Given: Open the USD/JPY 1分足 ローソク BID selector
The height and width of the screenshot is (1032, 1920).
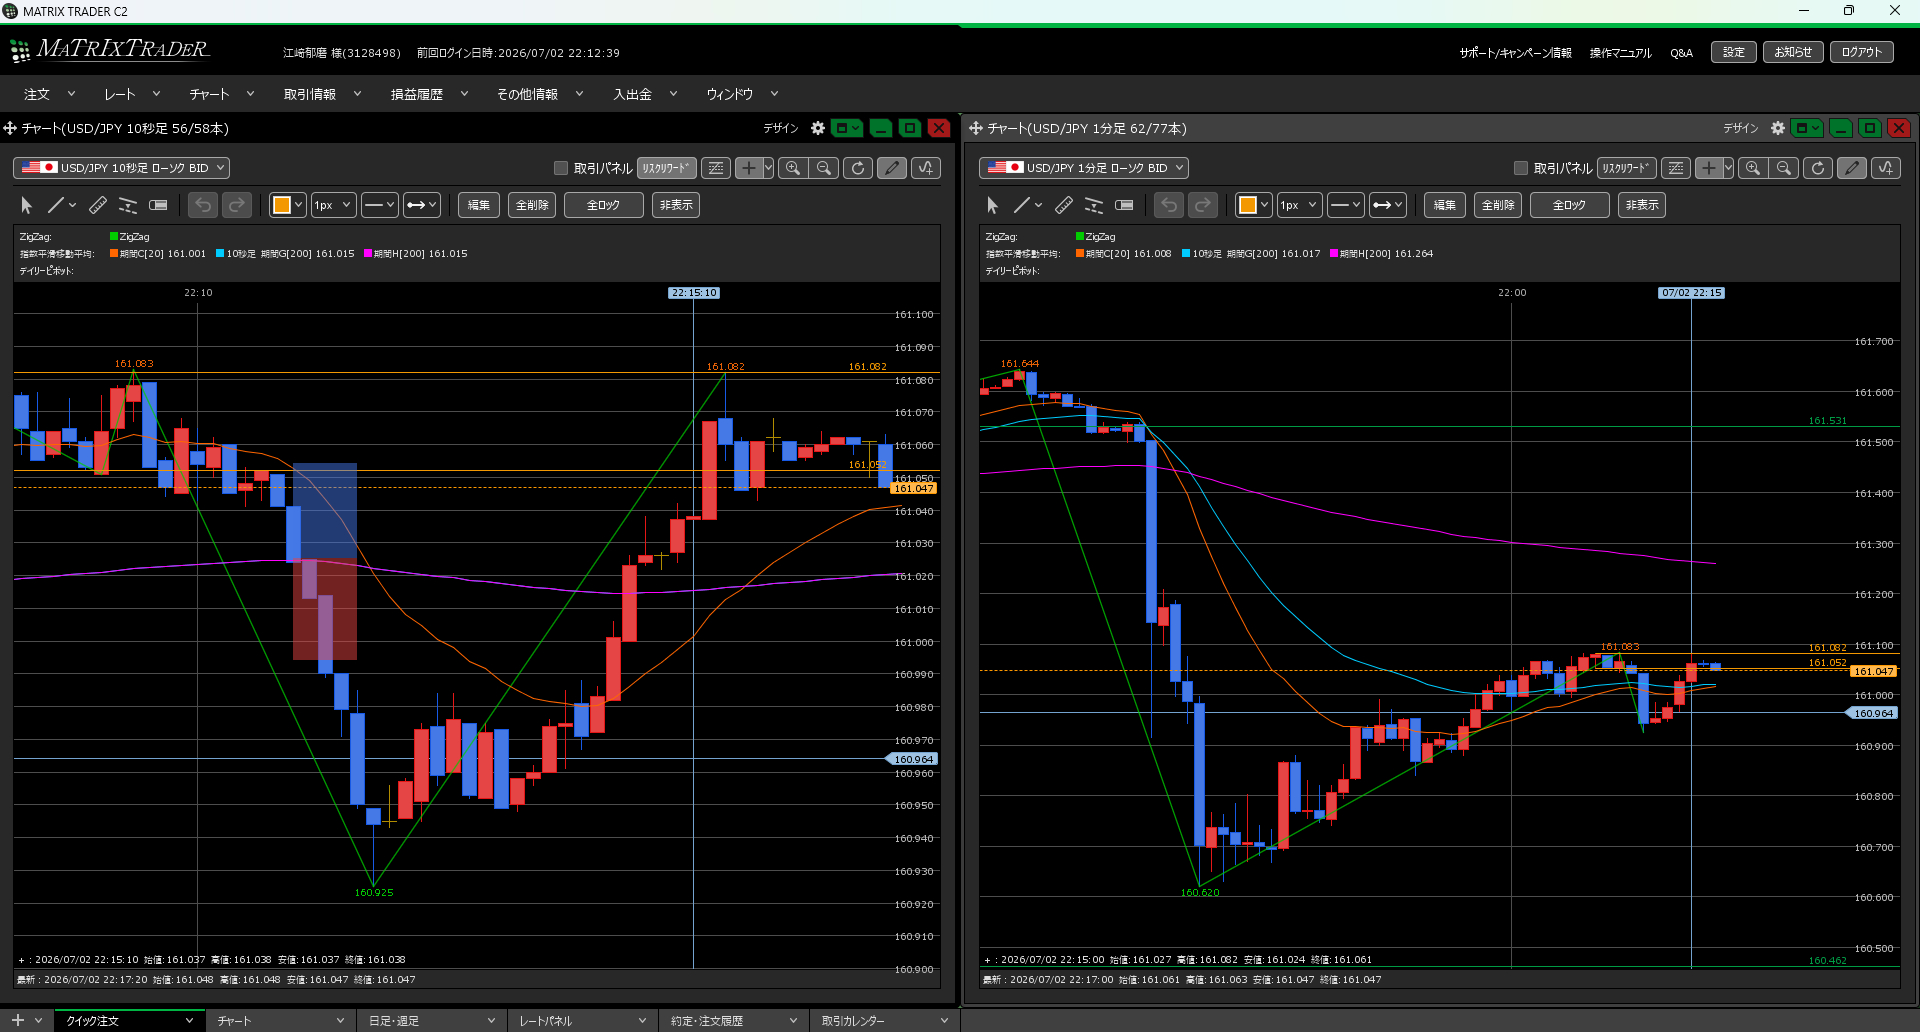Looking at the screenshot, I should [1083, 168].
